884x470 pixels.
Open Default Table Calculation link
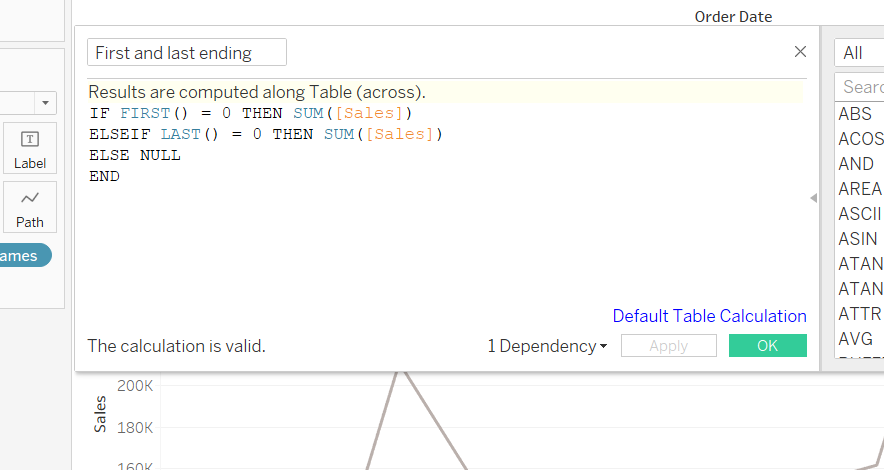point(709,316)
